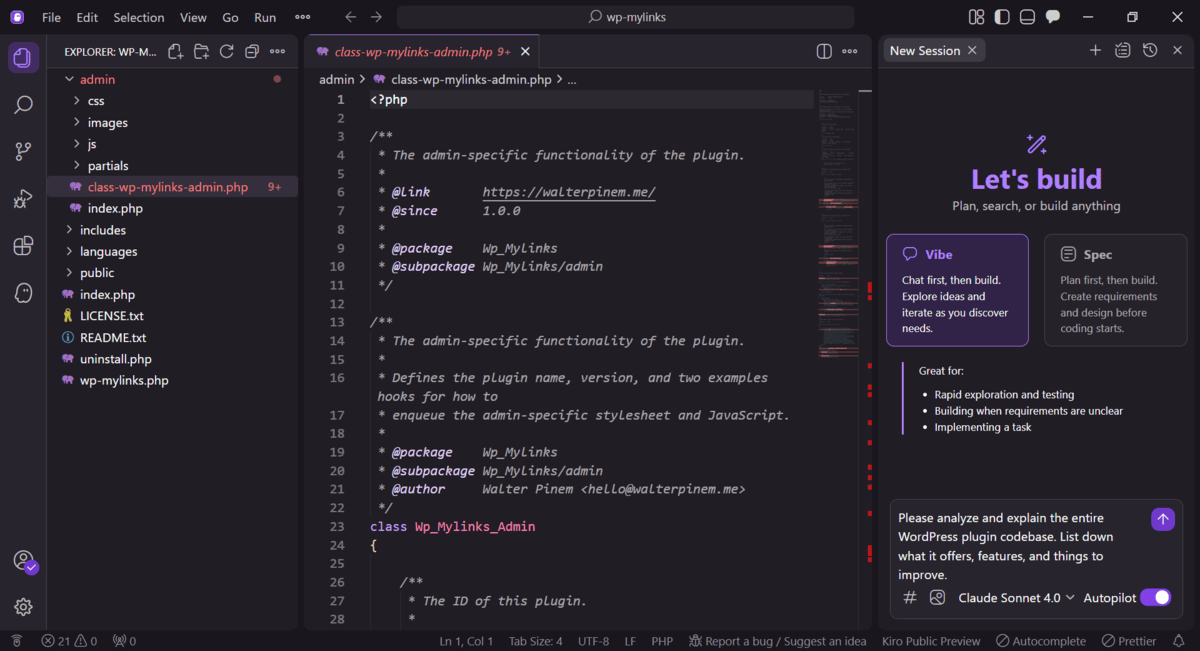Select the Spec session mode card

click(x=1115, y=290)
